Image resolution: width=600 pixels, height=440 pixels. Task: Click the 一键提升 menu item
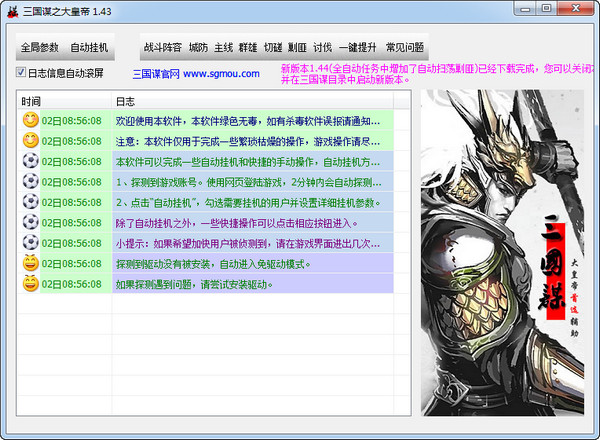point(358,47)
